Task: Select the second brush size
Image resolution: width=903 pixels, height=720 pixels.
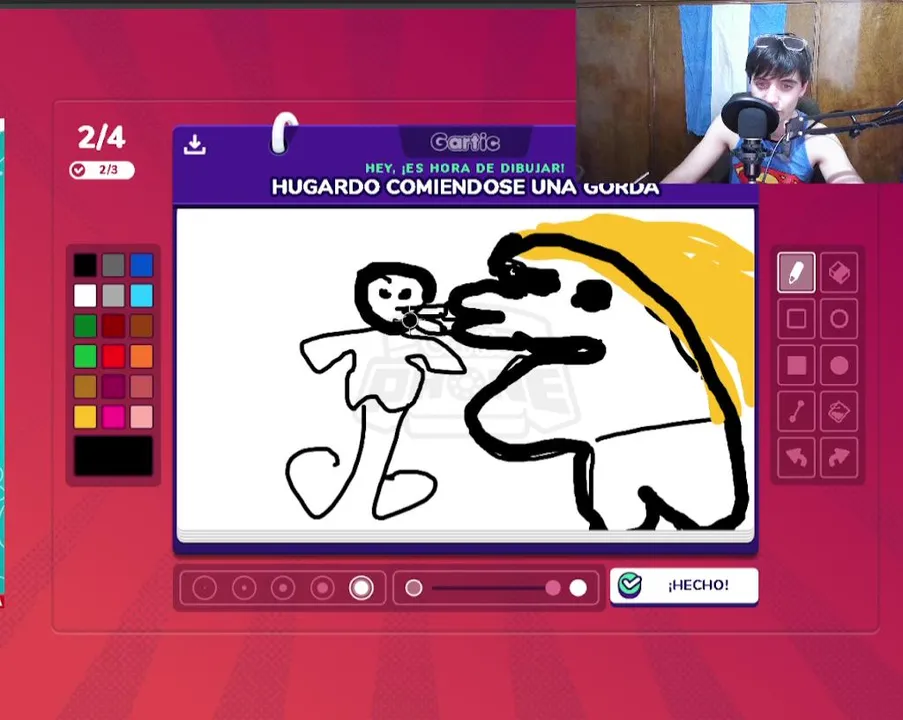Action: pyautogui.click(x=244, y=588)
